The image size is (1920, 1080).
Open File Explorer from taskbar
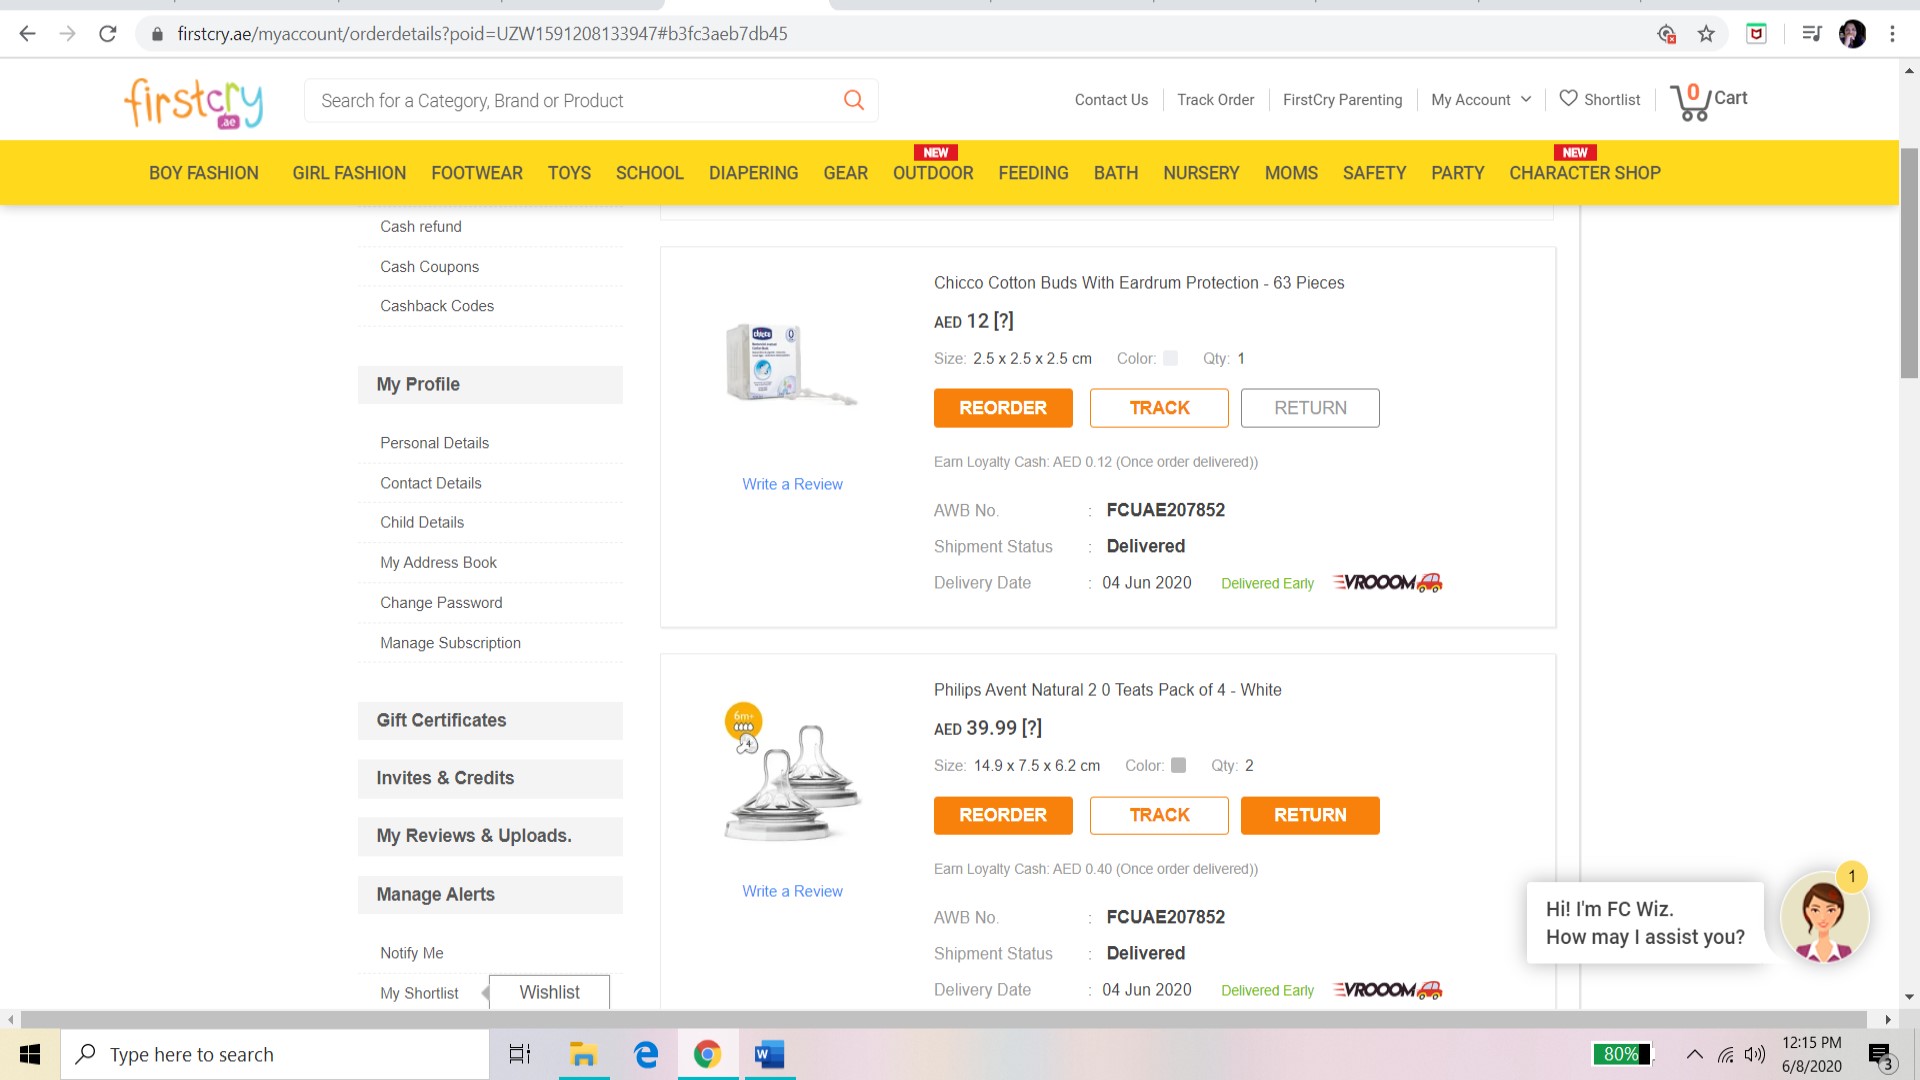point(583,1054)
